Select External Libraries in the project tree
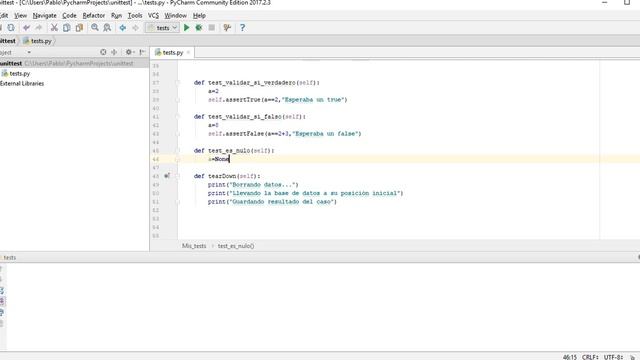 pos(22,83)
